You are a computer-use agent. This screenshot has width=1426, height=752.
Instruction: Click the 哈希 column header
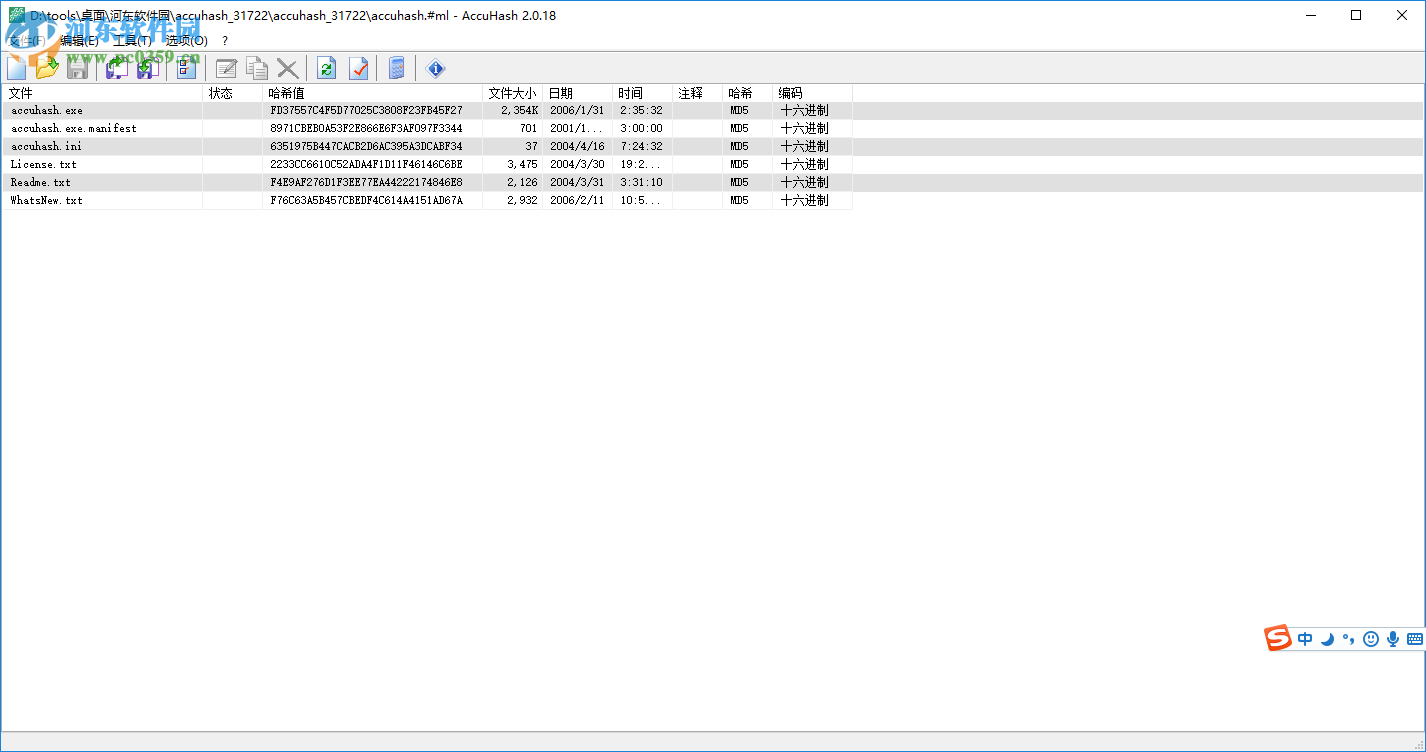coord(748,93)
